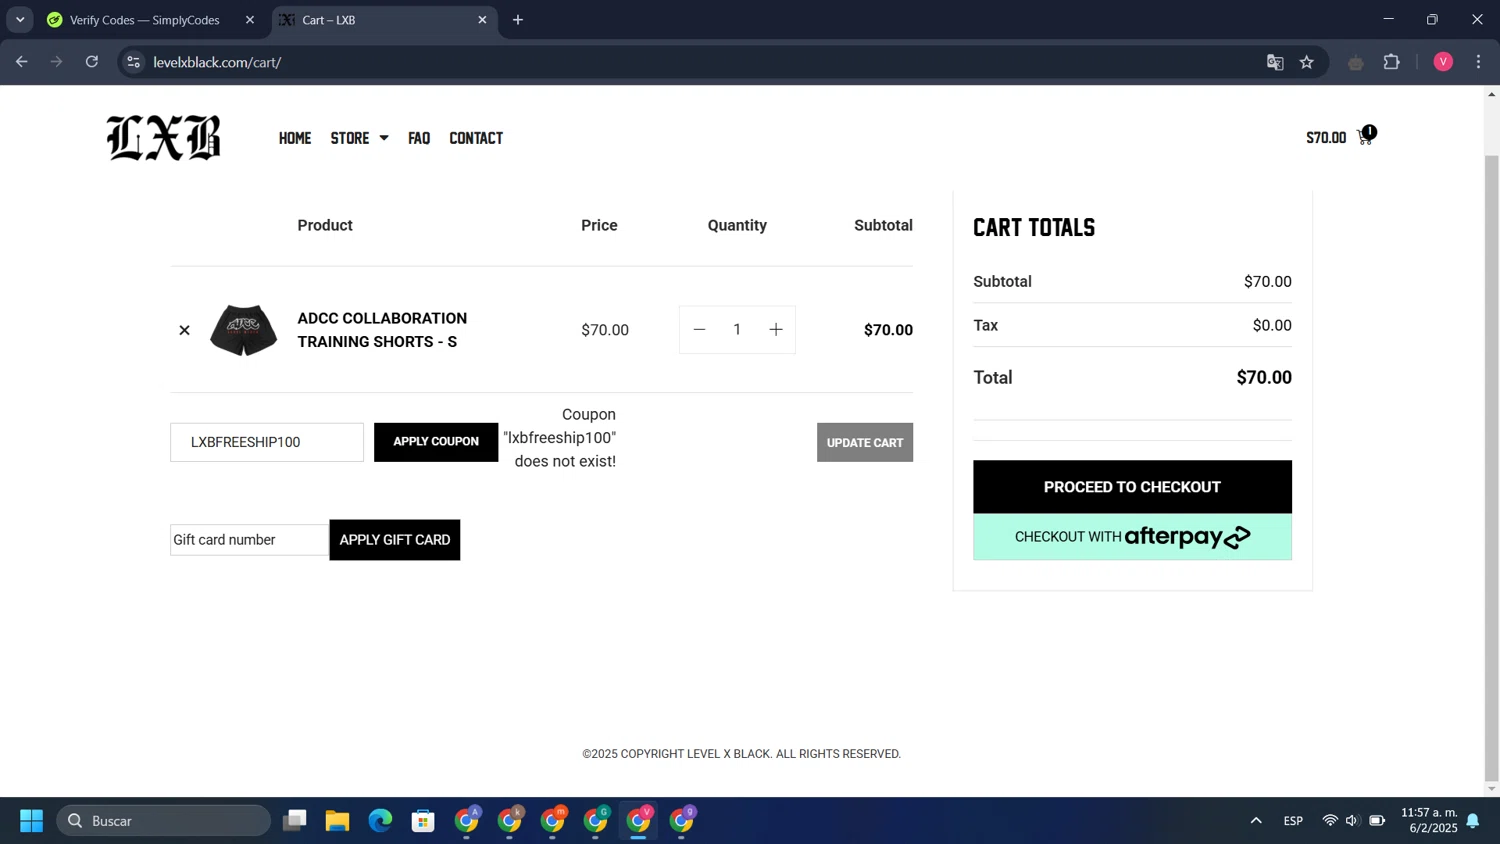
Task: Checkout with Afterpay
Action: tap(1132, 537)
